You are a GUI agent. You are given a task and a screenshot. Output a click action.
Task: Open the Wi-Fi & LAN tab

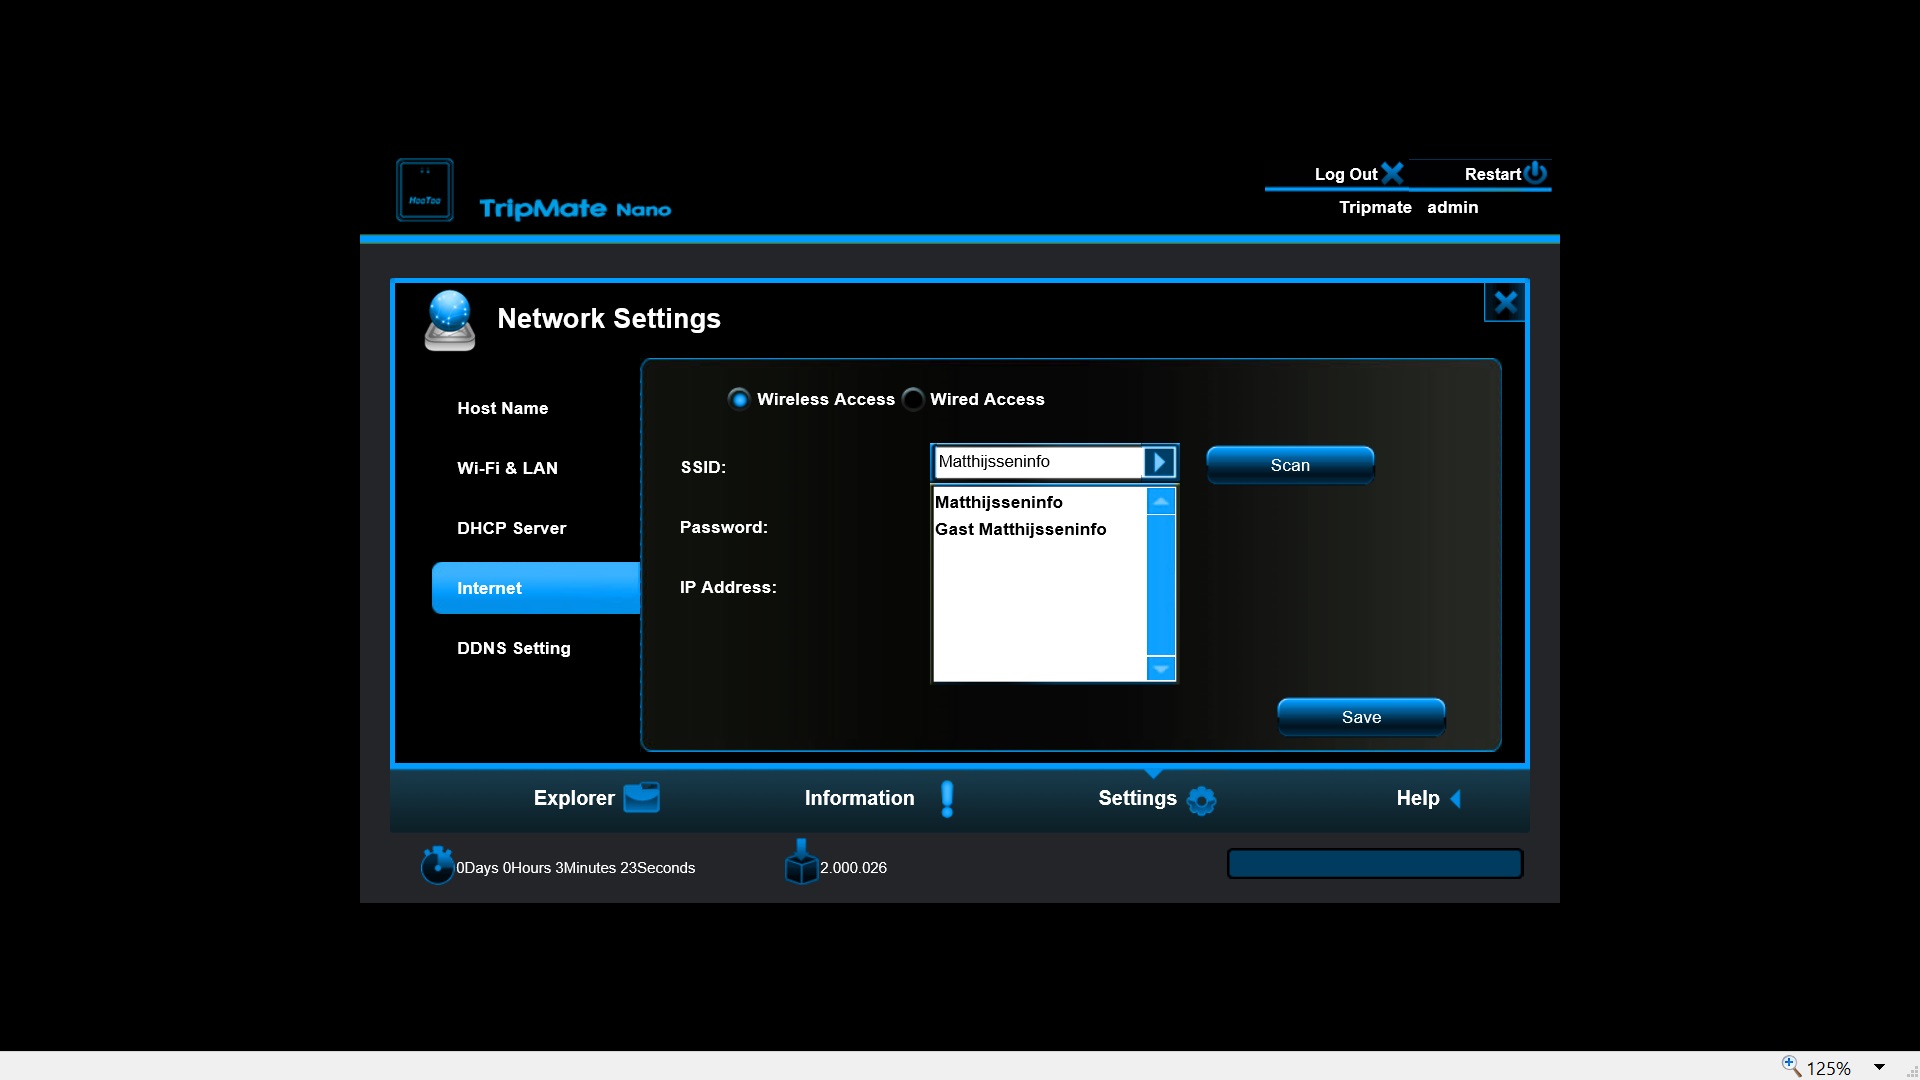coord(507,468)
